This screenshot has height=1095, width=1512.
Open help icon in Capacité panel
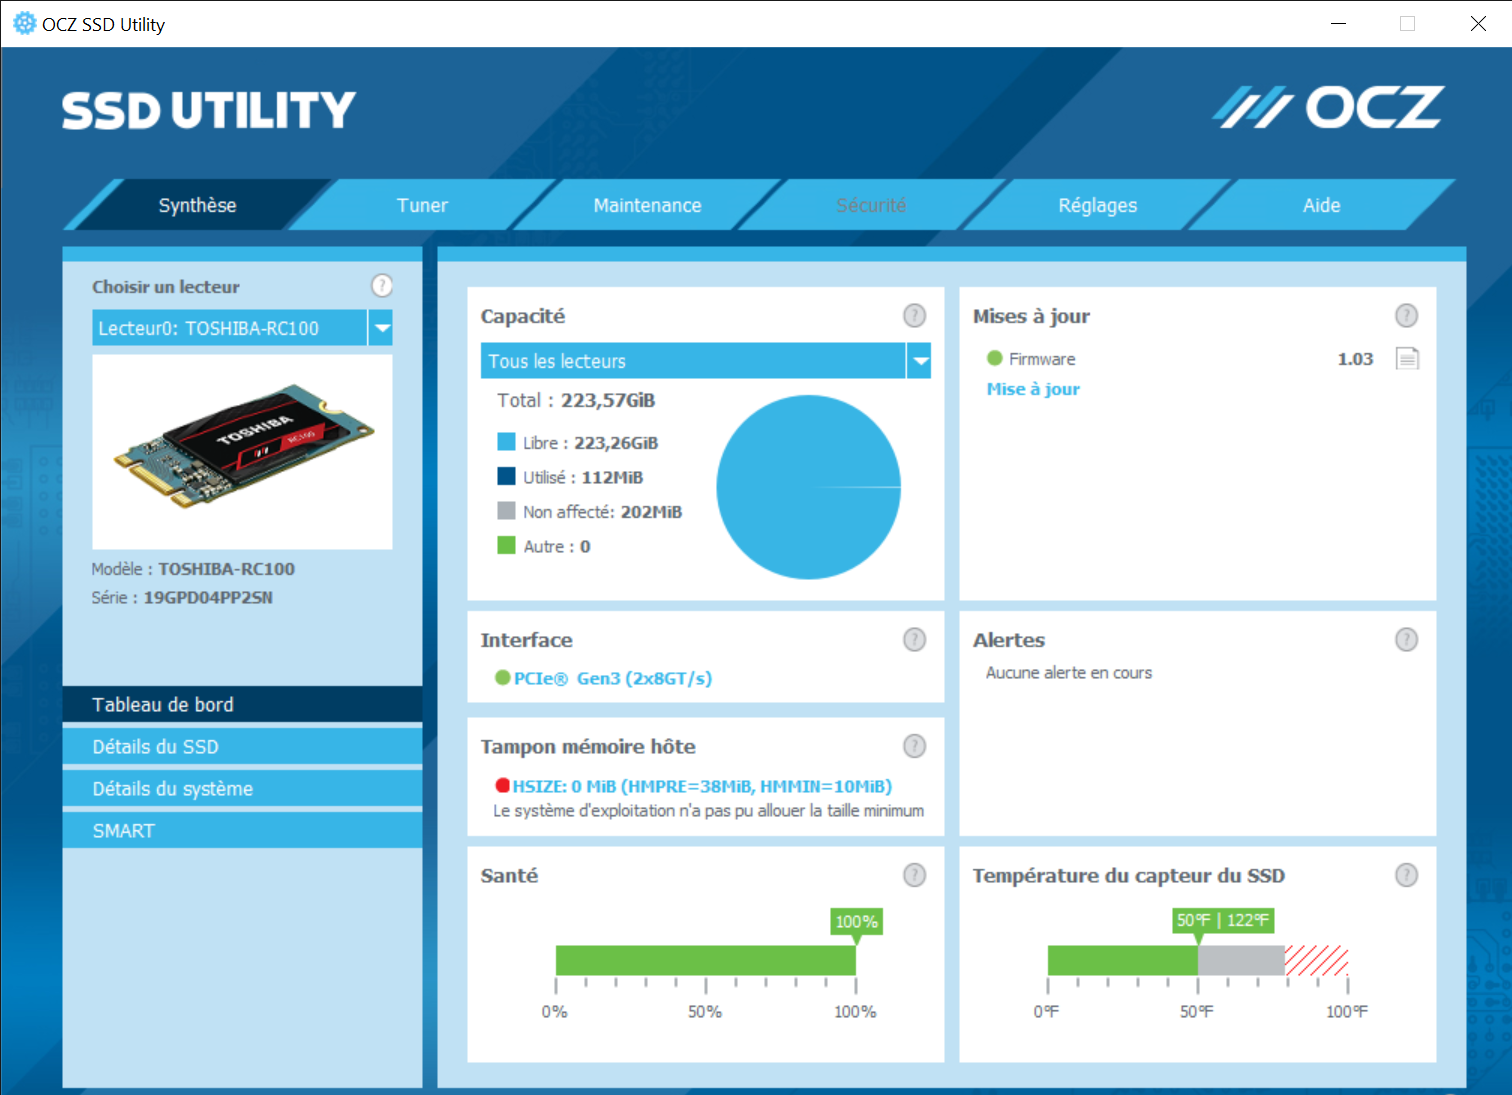coord(914,316)
